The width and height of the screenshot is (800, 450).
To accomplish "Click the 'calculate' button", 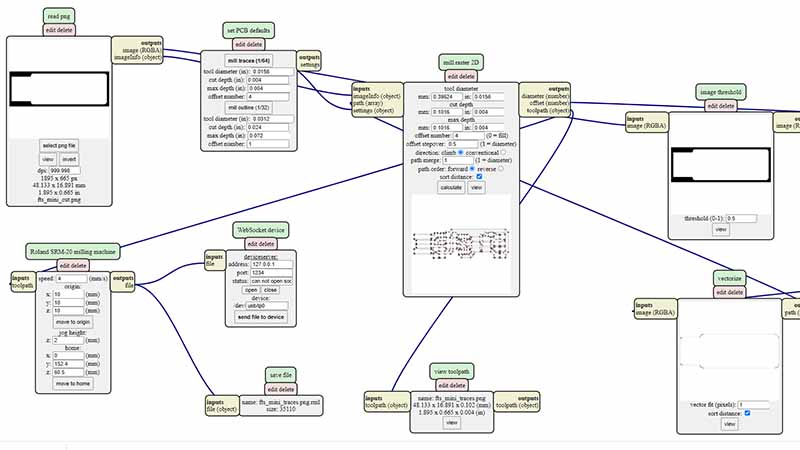I will click(x=451, y=188).
